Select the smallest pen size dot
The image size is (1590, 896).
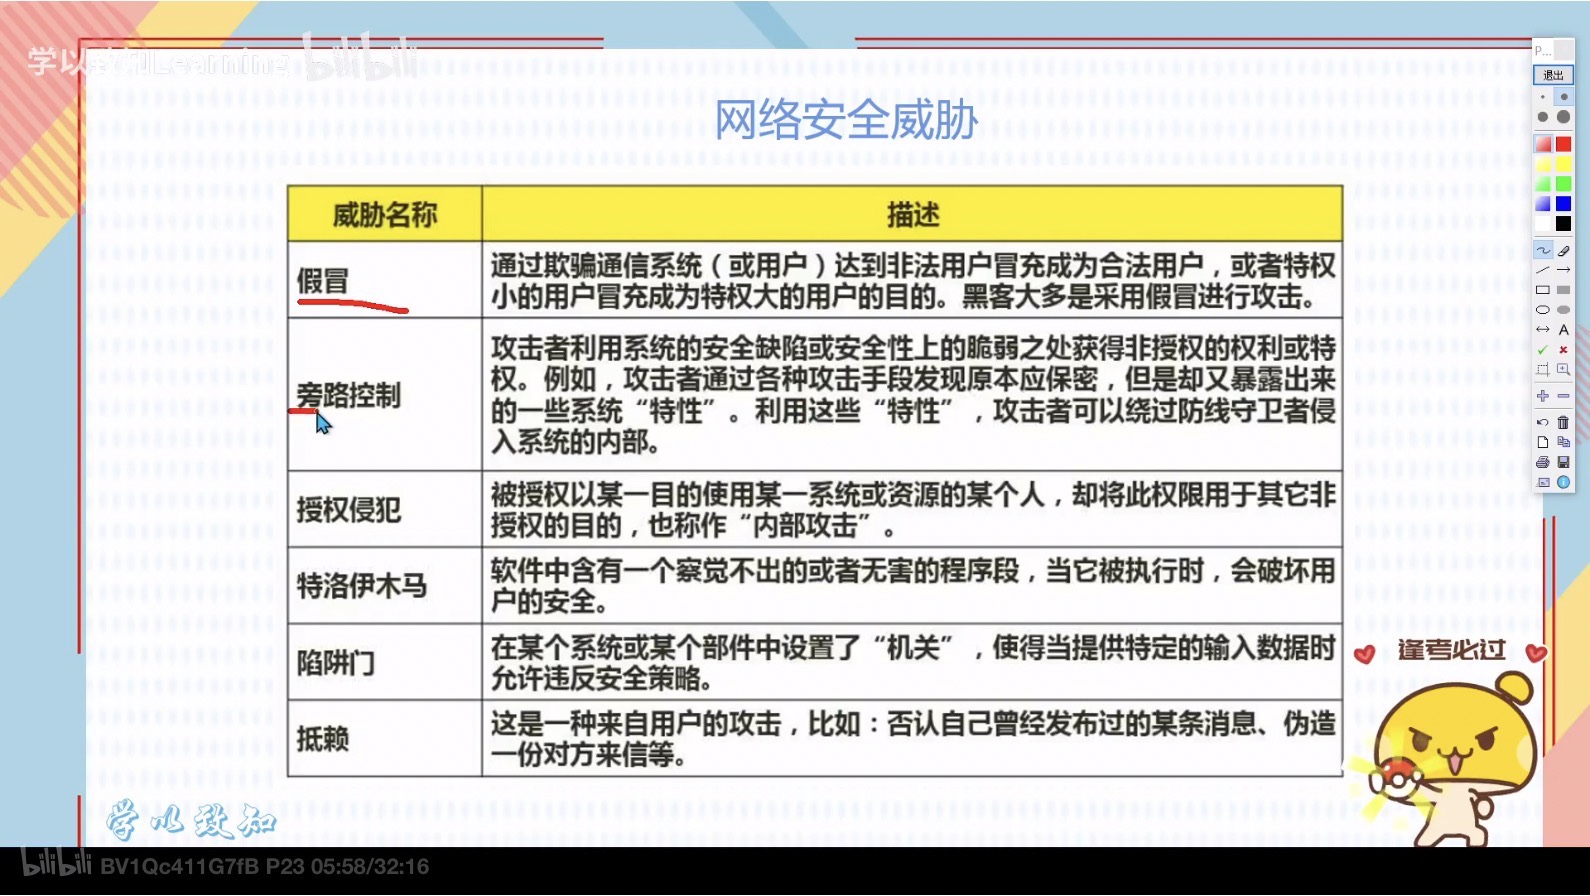tap(1543, 97)
